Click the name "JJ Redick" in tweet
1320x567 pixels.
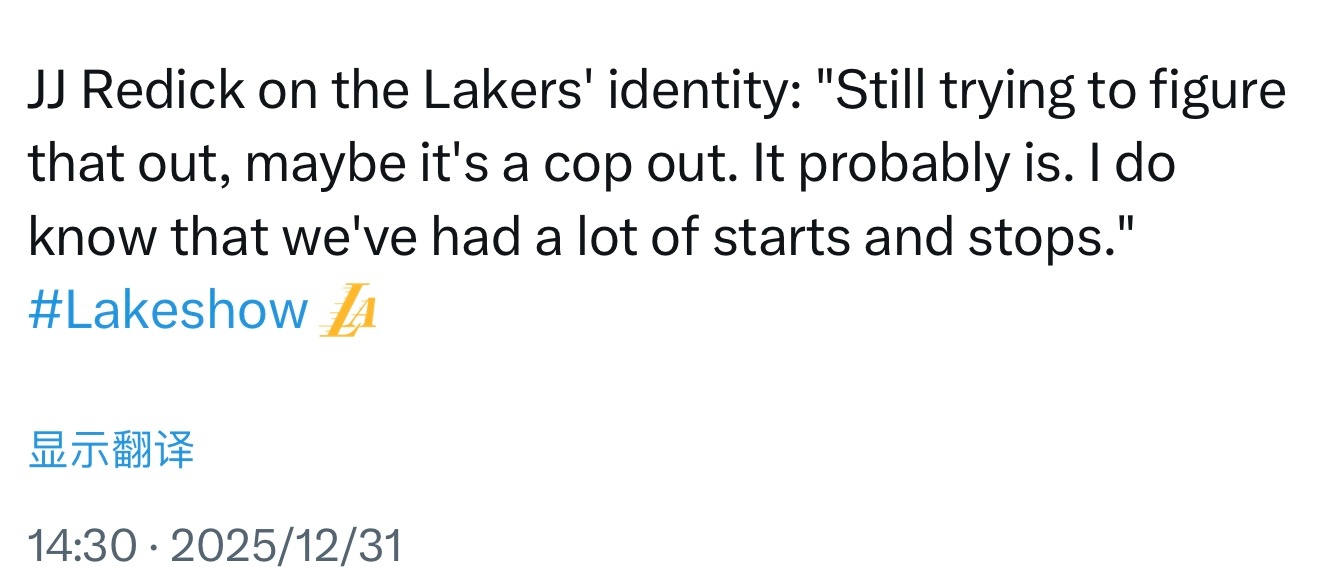tap(136, 93)
